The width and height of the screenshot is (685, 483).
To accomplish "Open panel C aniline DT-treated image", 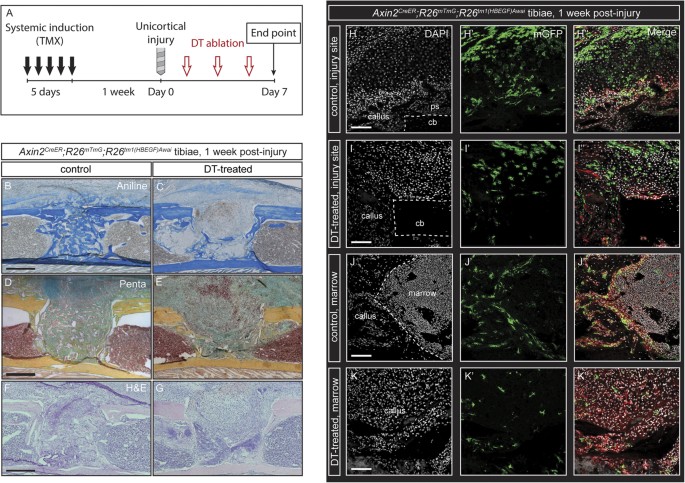I will 228,225.
